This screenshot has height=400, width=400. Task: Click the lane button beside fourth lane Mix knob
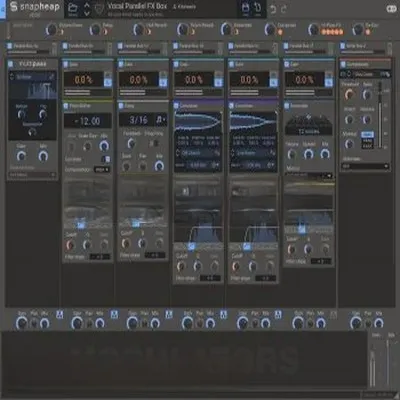coord(223,314)
